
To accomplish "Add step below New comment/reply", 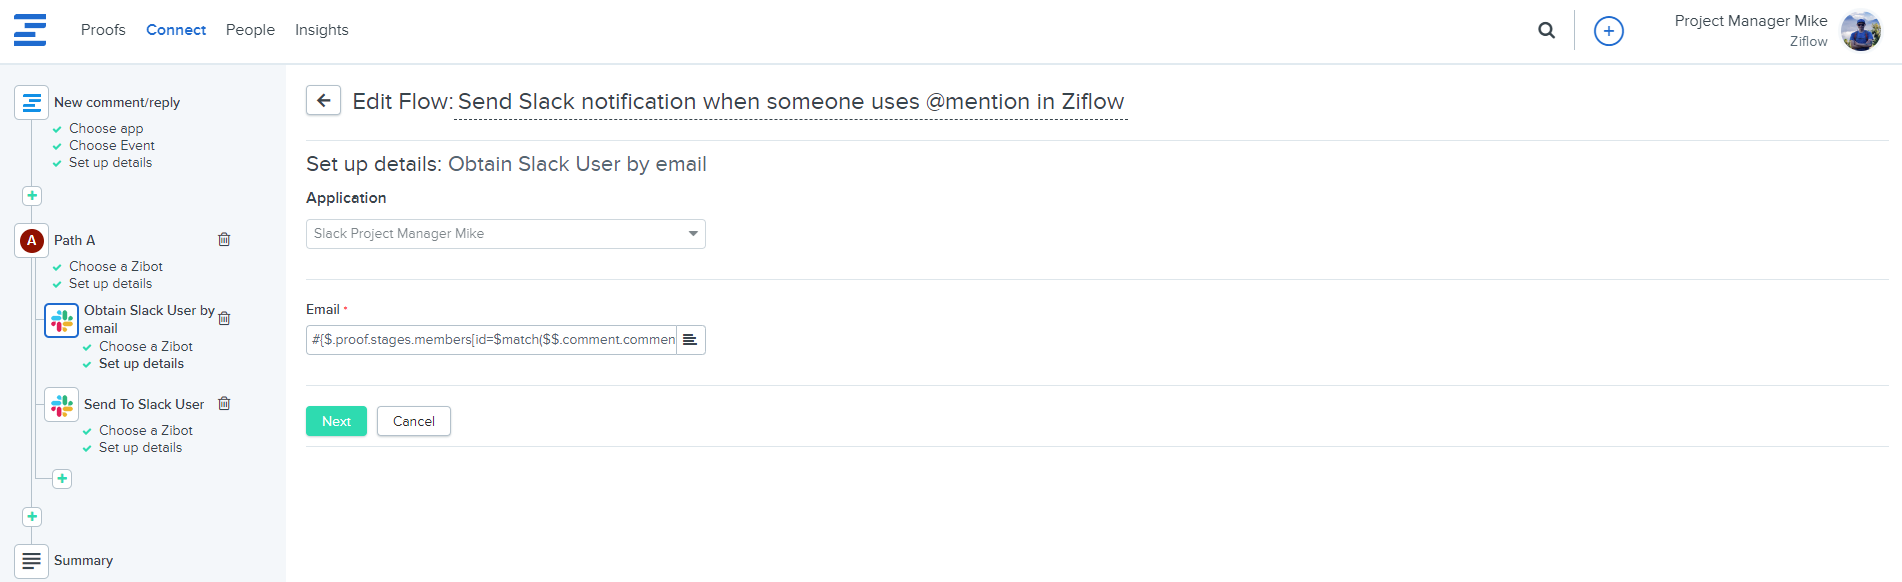I will click(32, 196).
